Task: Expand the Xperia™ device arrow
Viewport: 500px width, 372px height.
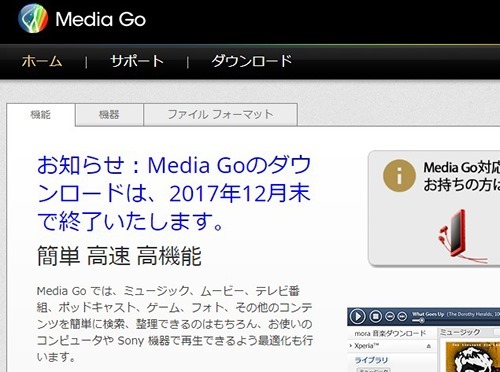Action: coord(351,346)
